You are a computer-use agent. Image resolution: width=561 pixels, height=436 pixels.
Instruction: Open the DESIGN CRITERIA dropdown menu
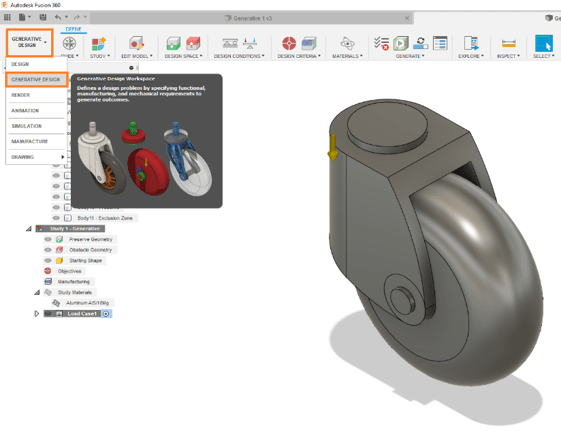pyautogui.click(x=299, y=56)
